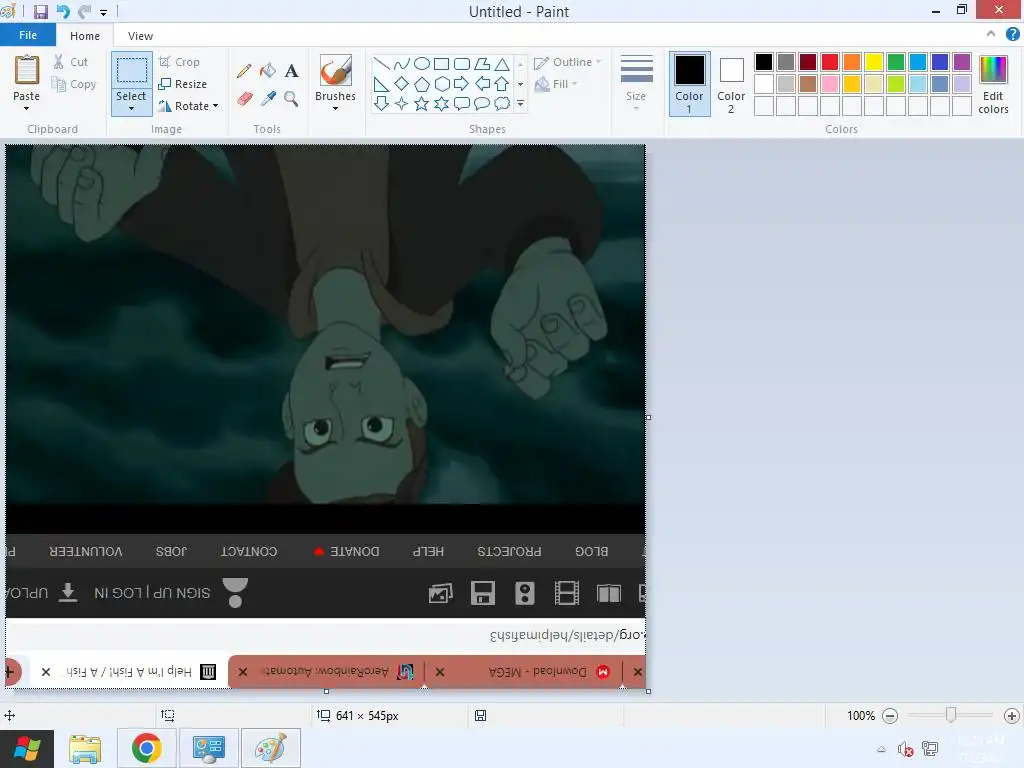Select the Right arrow shape
This screenshot has height=768, width=1024.
[x=462, y=84]
